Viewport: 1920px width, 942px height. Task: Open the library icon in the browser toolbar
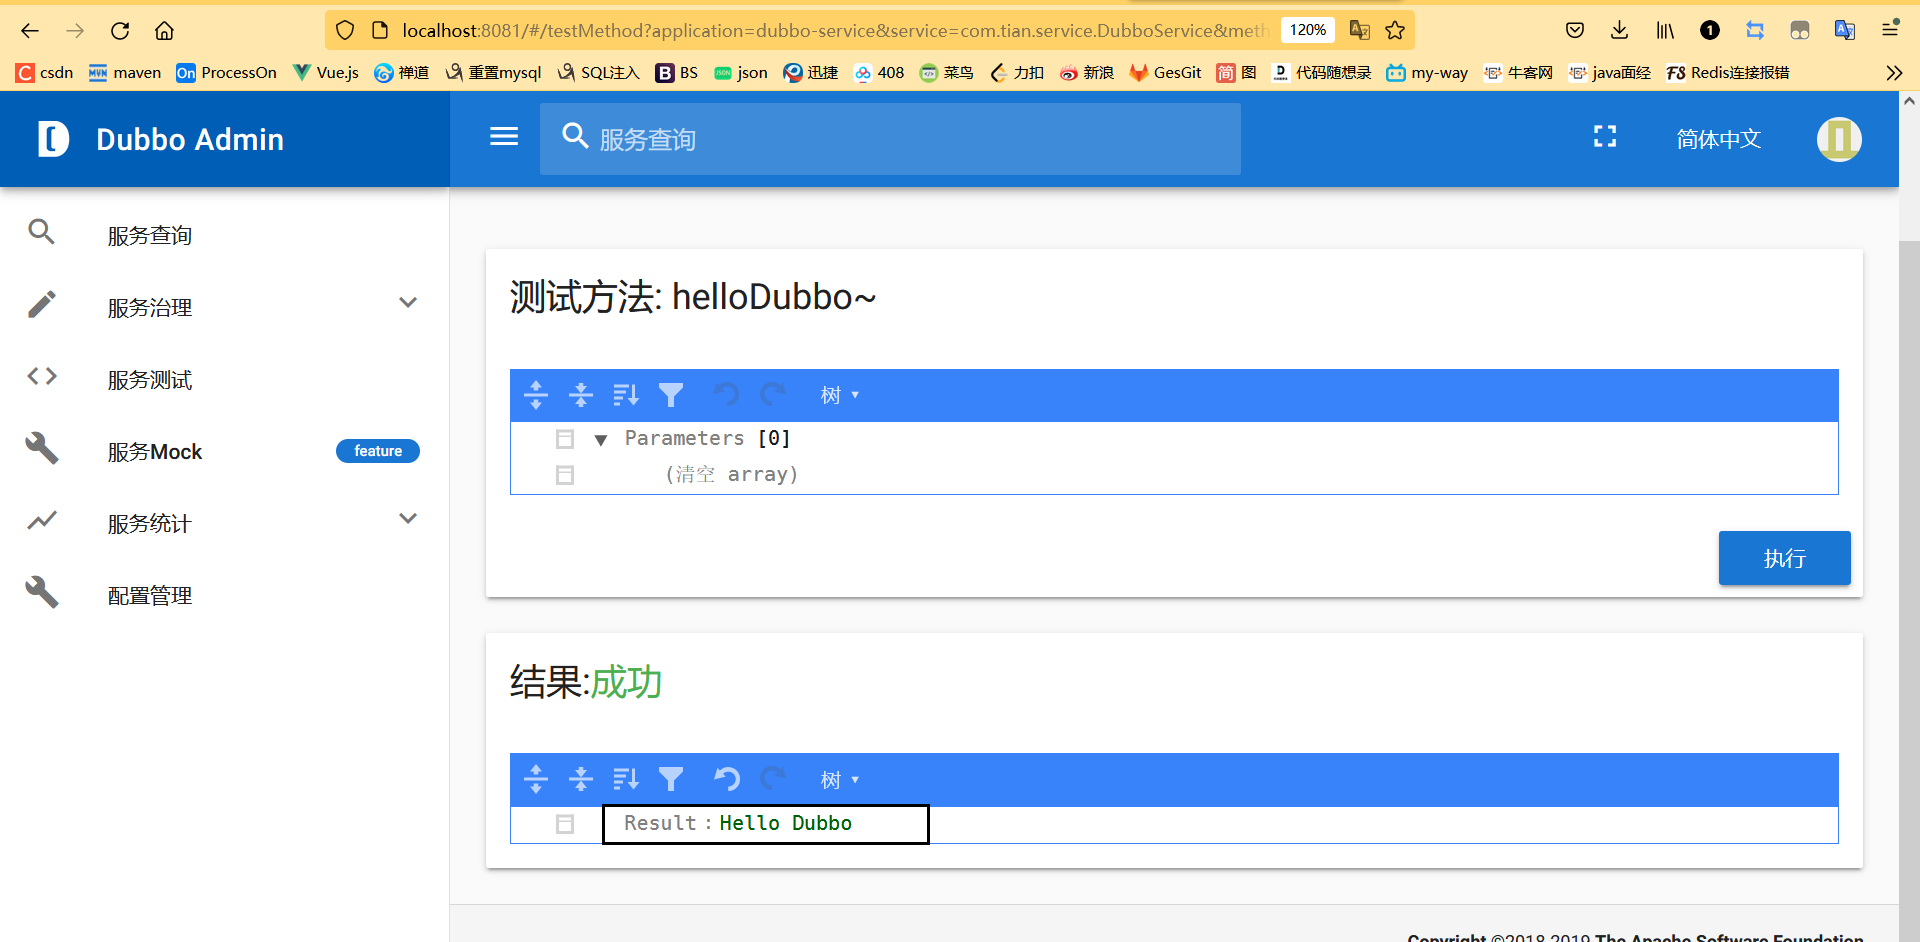click(1665, 30)
